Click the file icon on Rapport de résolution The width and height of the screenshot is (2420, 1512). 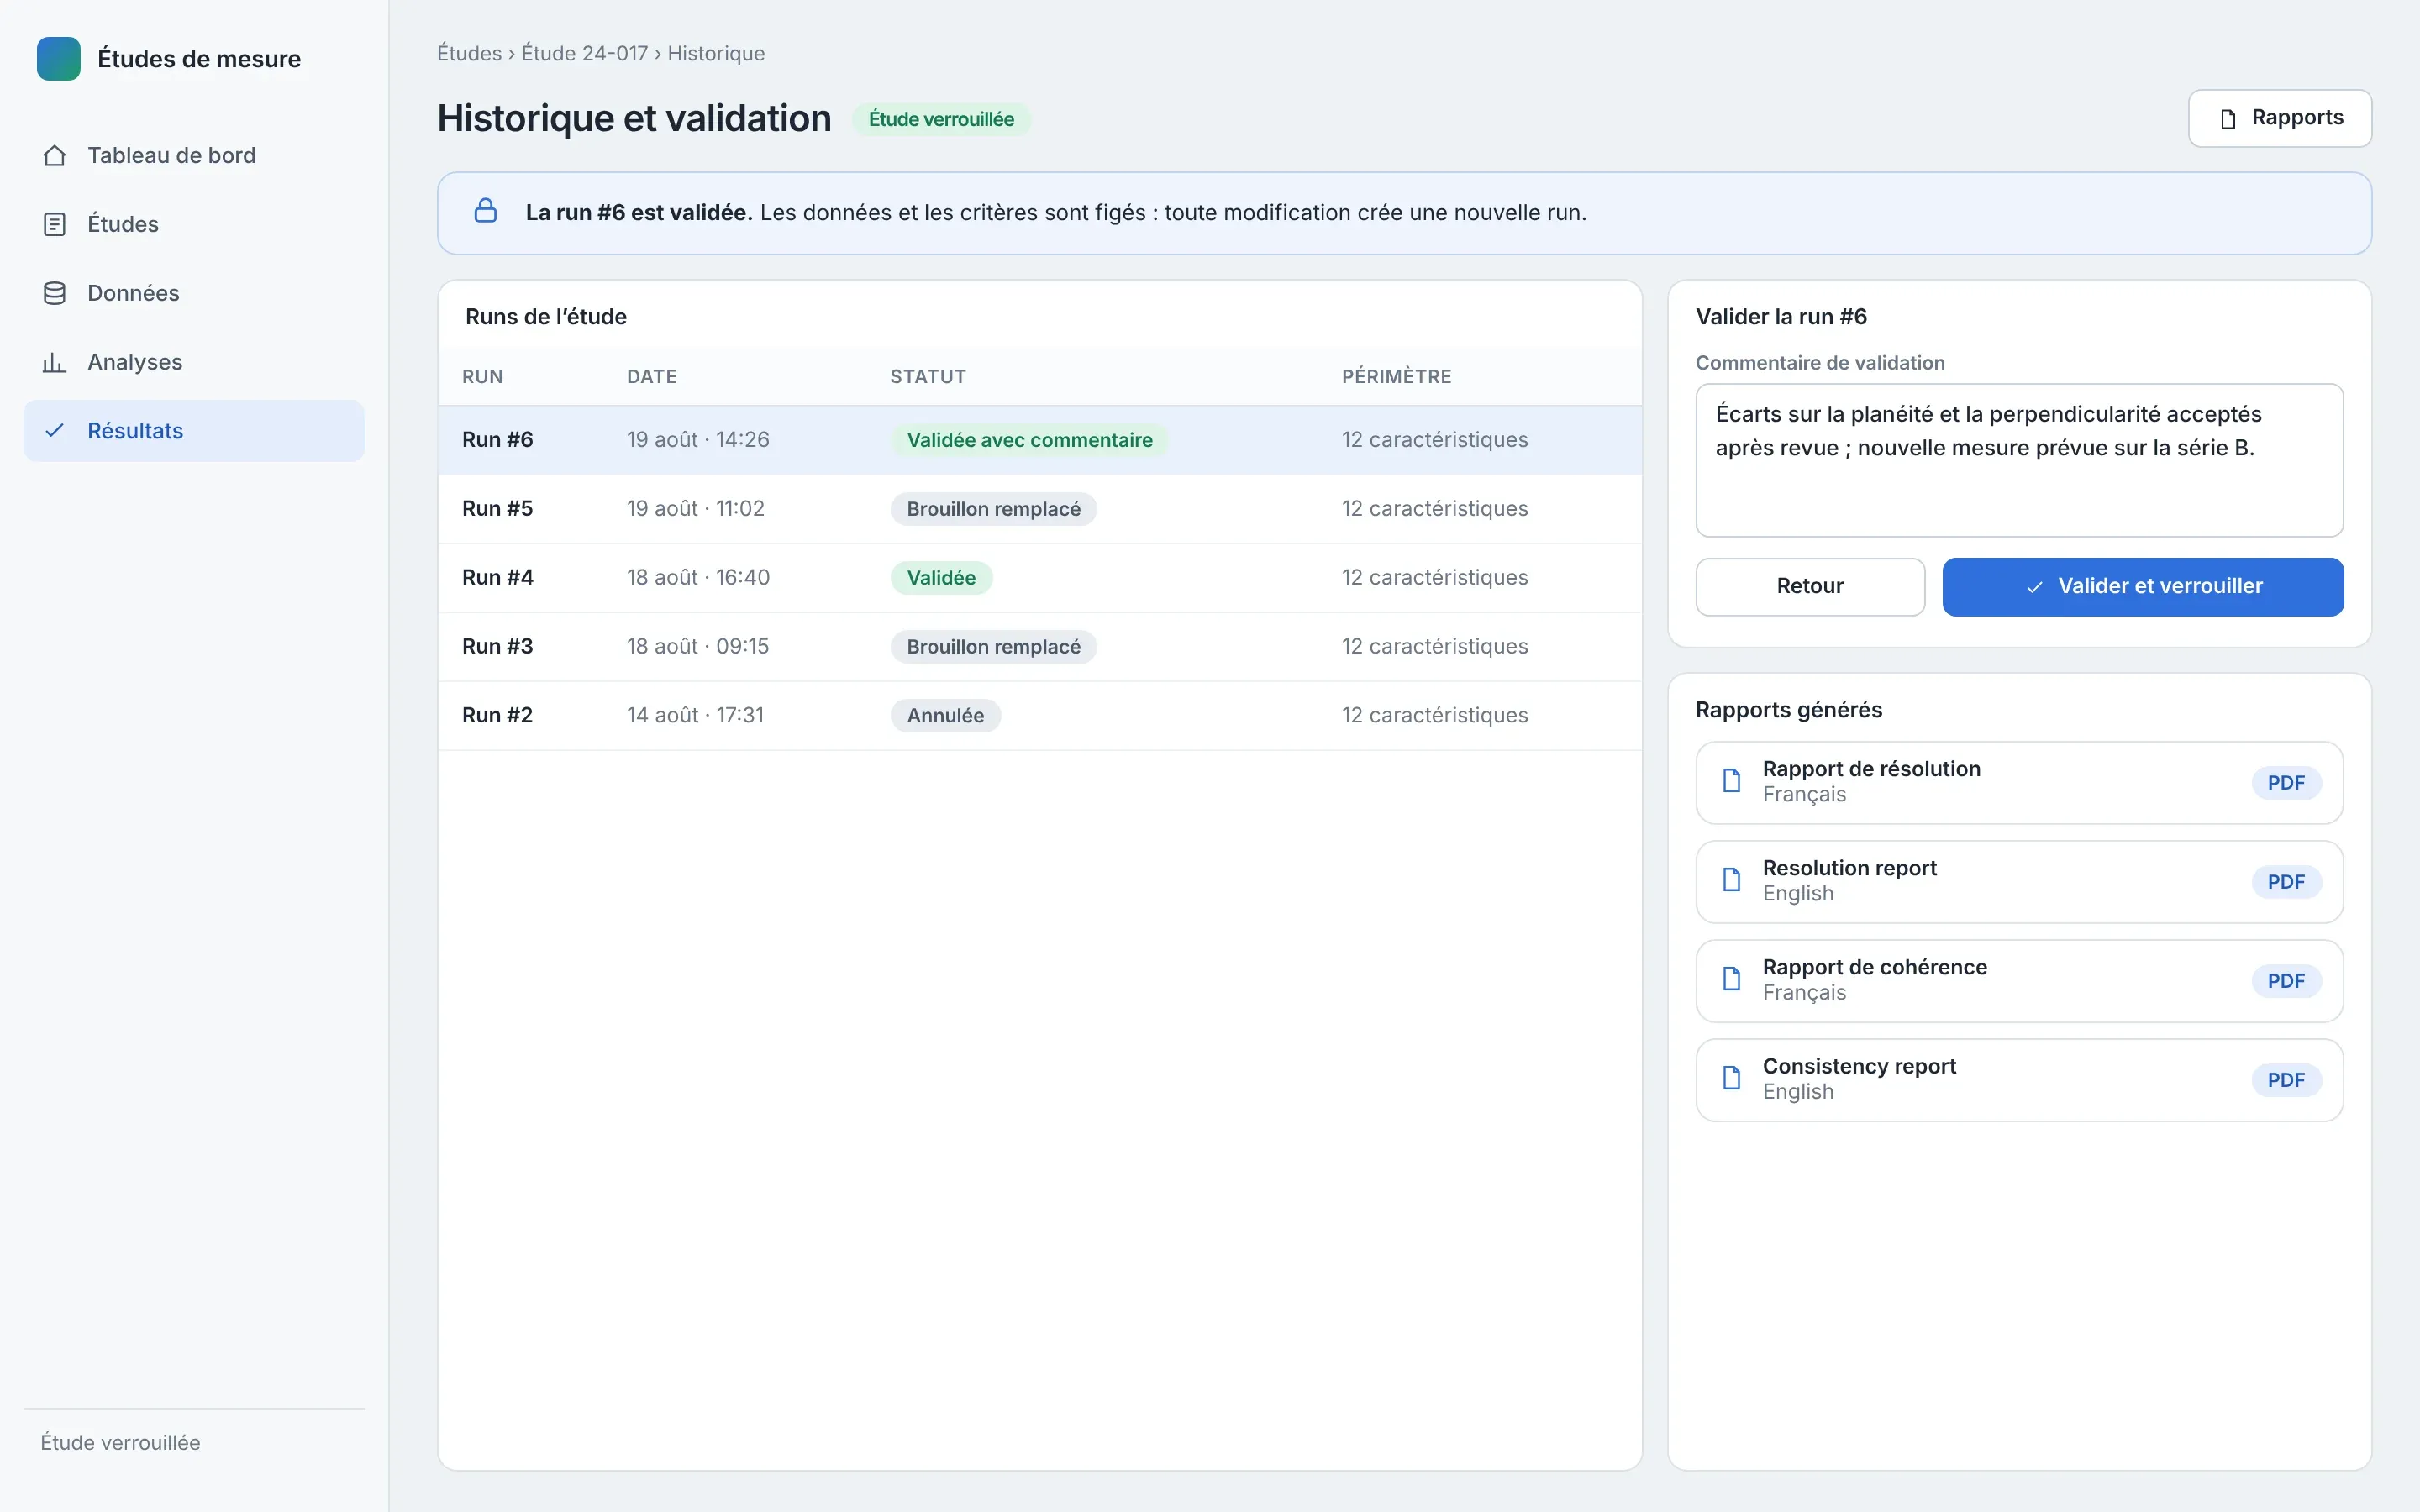(1732, 781)
